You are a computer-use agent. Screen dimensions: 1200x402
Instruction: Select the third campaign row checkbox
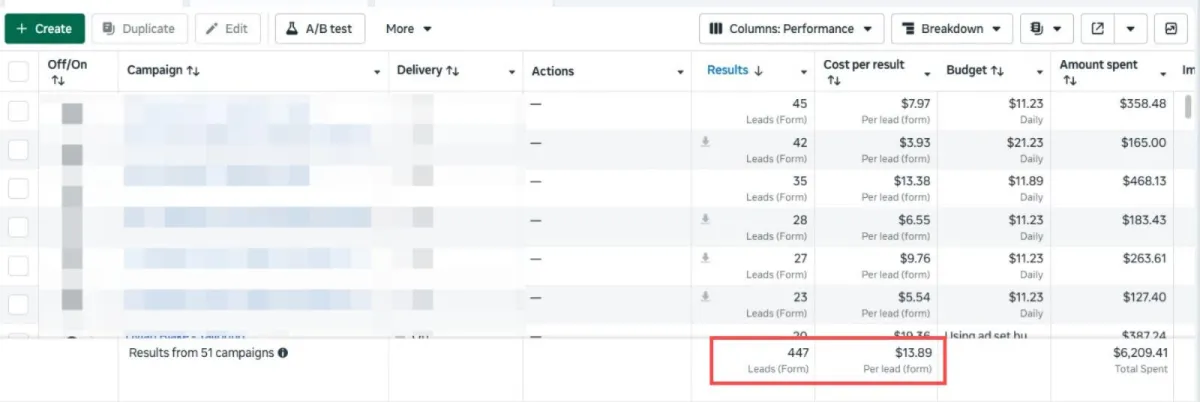coord(18,189)
